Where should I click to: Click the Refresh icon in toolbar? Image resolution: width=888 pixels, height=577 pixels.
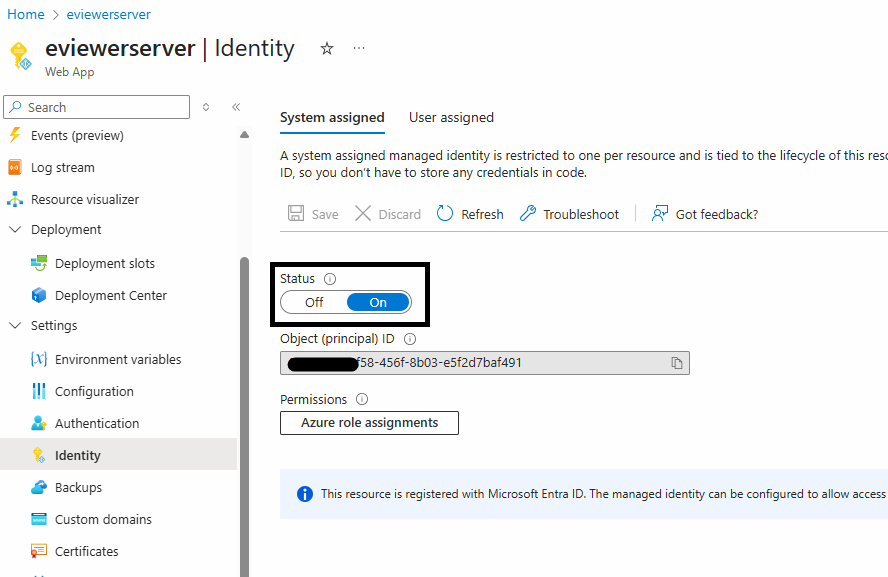[446, 214]
